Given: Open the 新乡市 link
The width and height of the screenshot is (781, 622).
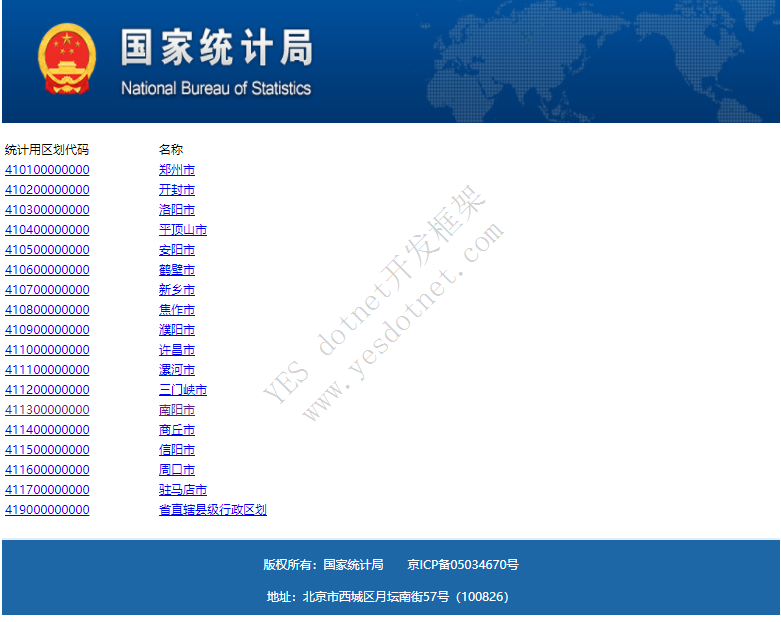Looking at the screenshot, I should [177, 289].
